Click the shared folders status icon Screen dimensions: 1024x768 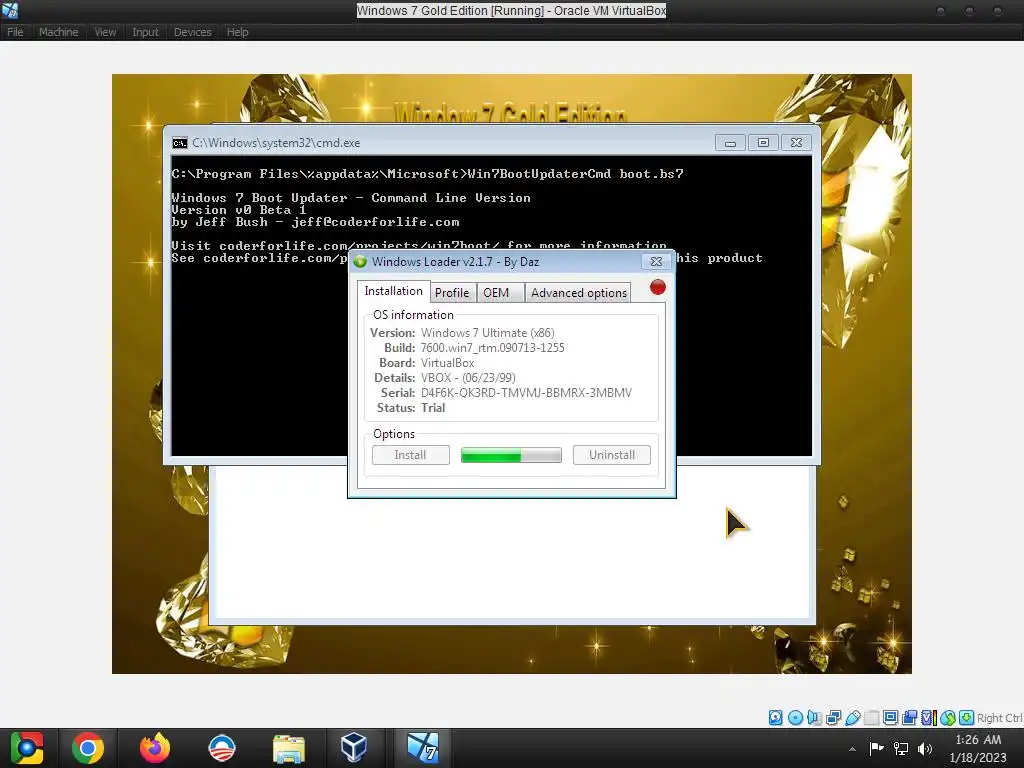872,718
